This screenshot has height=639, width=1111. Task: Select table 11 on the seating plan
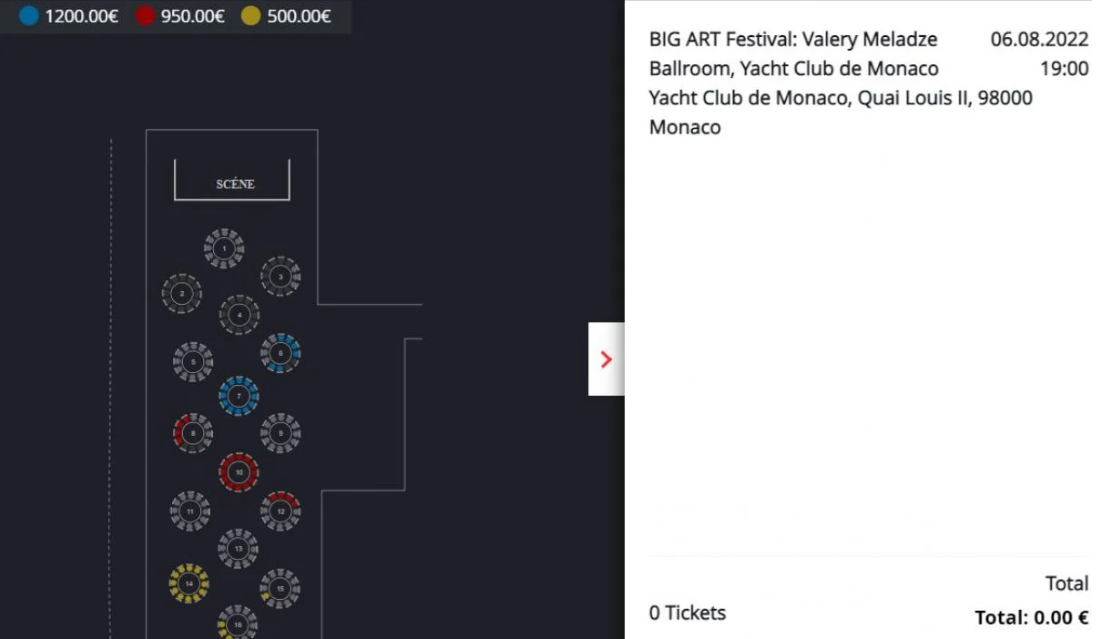(x=190, y=511)
